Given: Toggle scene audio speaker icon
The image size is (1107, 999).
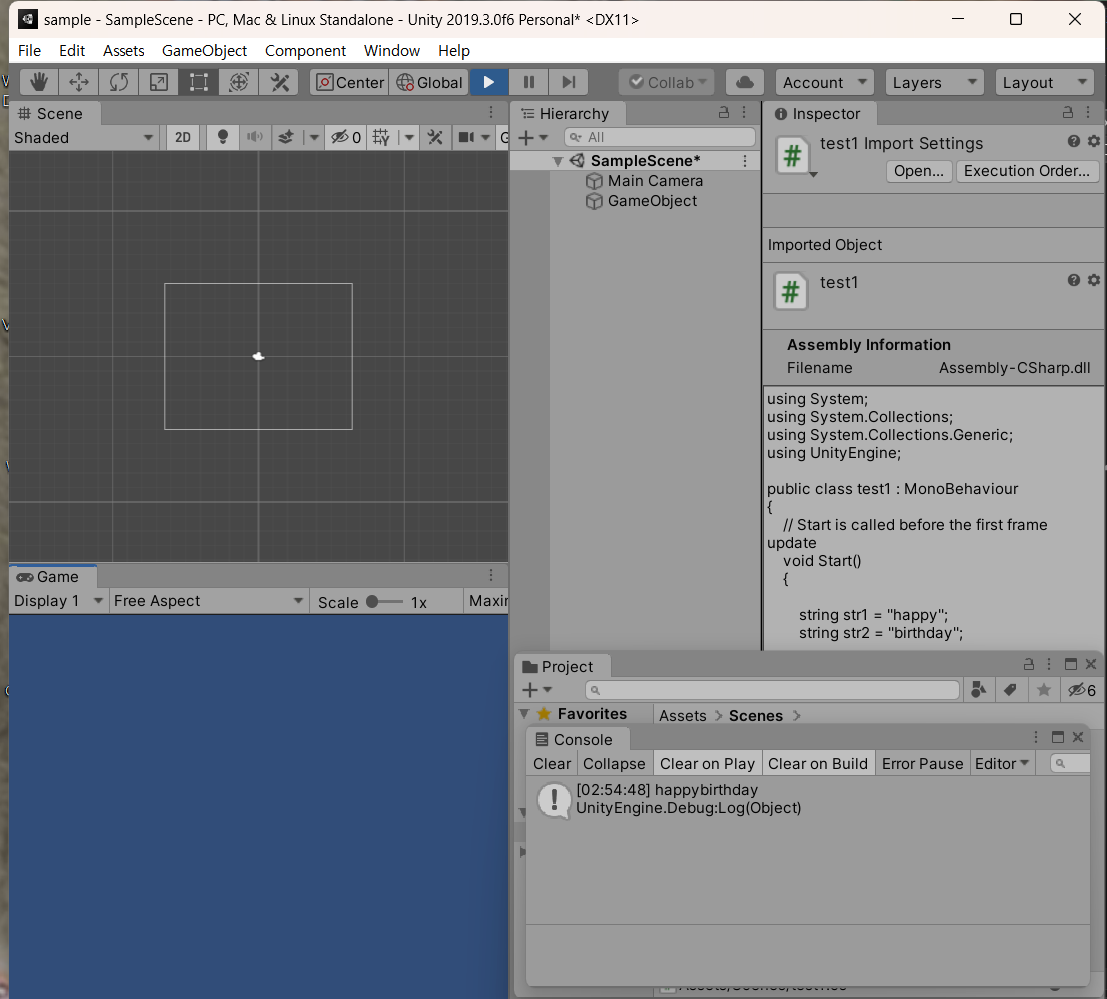Looking at the screenshot, I should pos(255,137).
